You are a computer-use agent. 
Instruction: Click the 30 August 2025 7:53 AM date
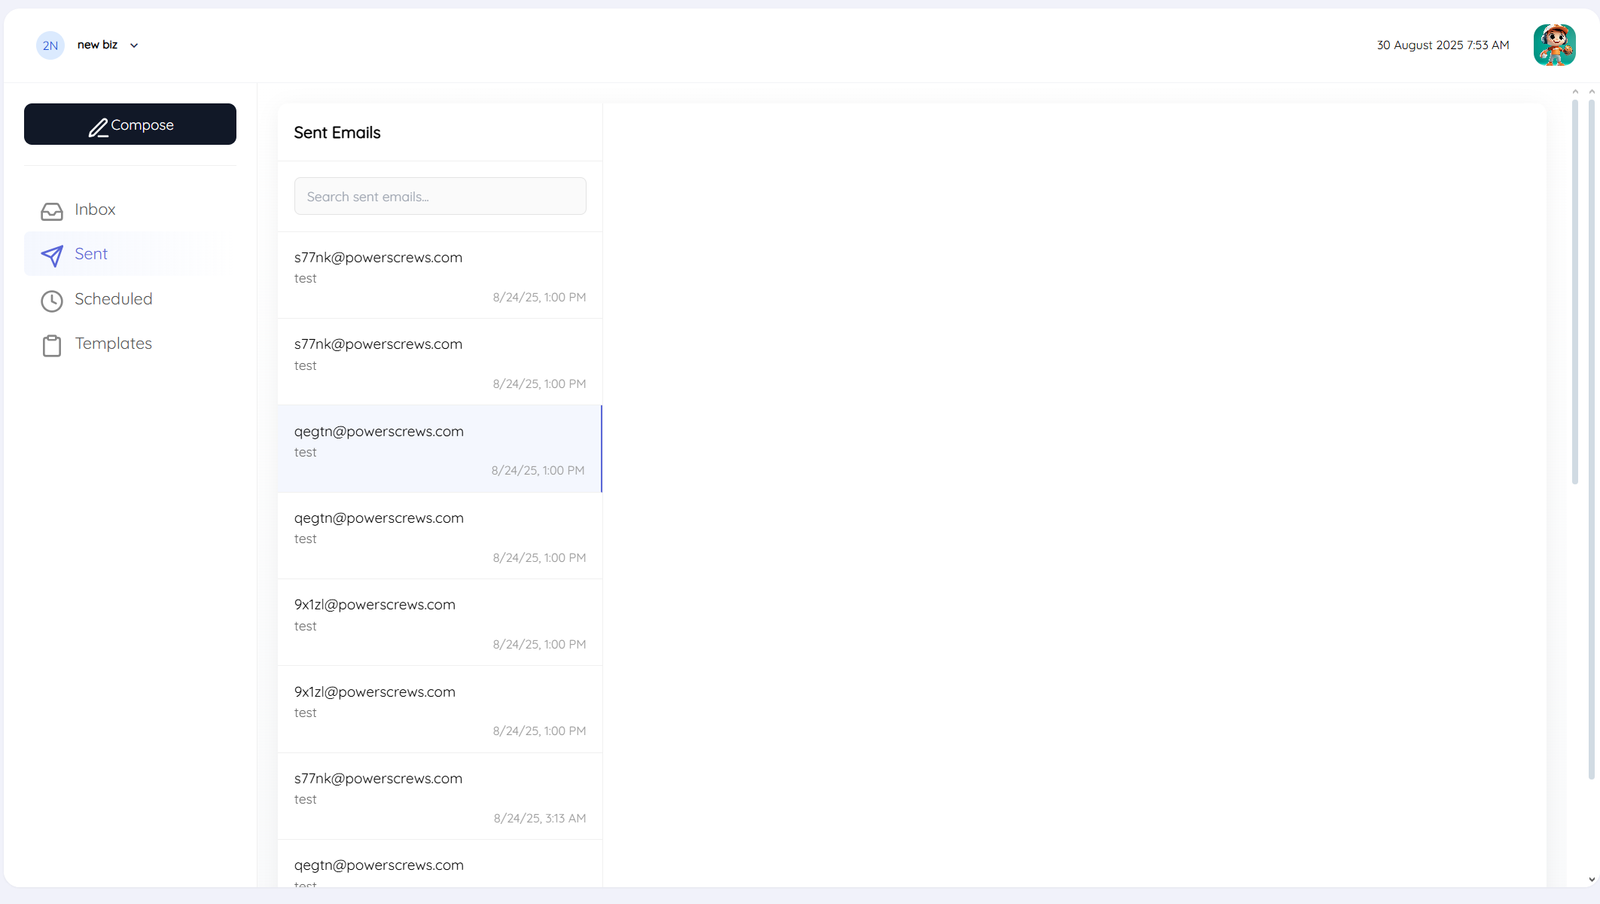1443,45
